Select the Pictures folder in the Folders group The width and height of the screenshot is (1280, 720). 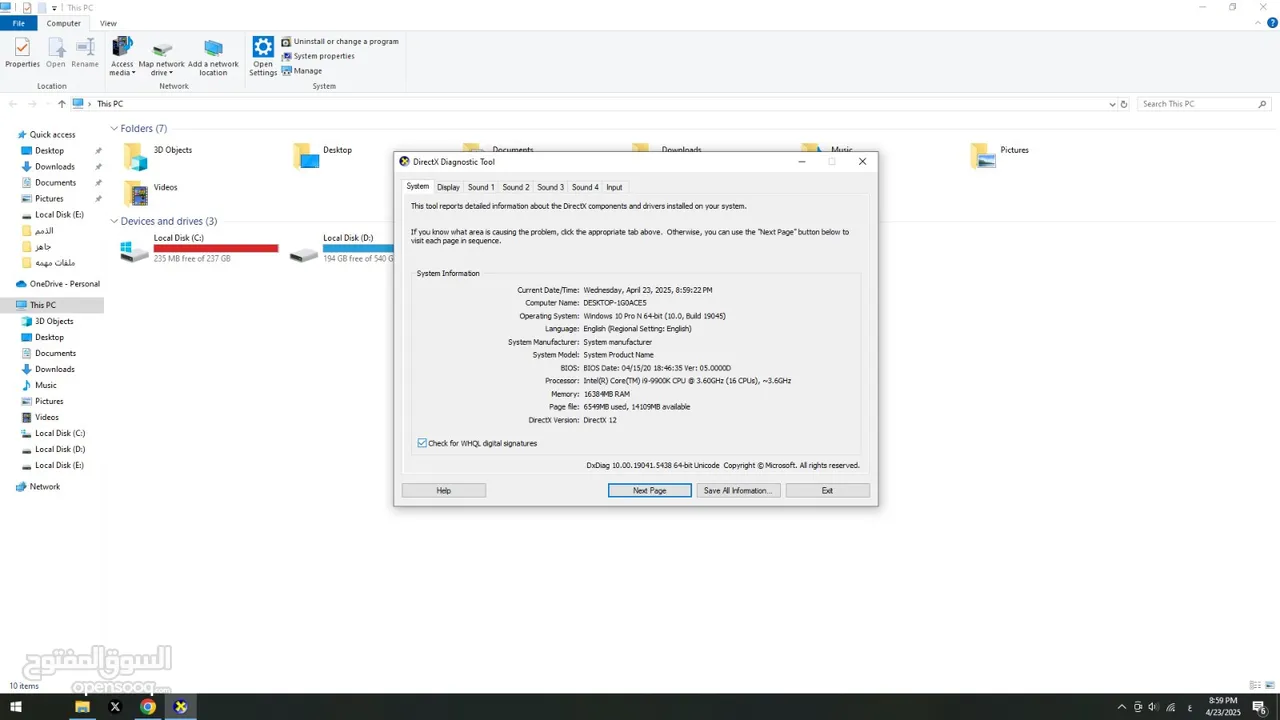(x=999, y=155)
